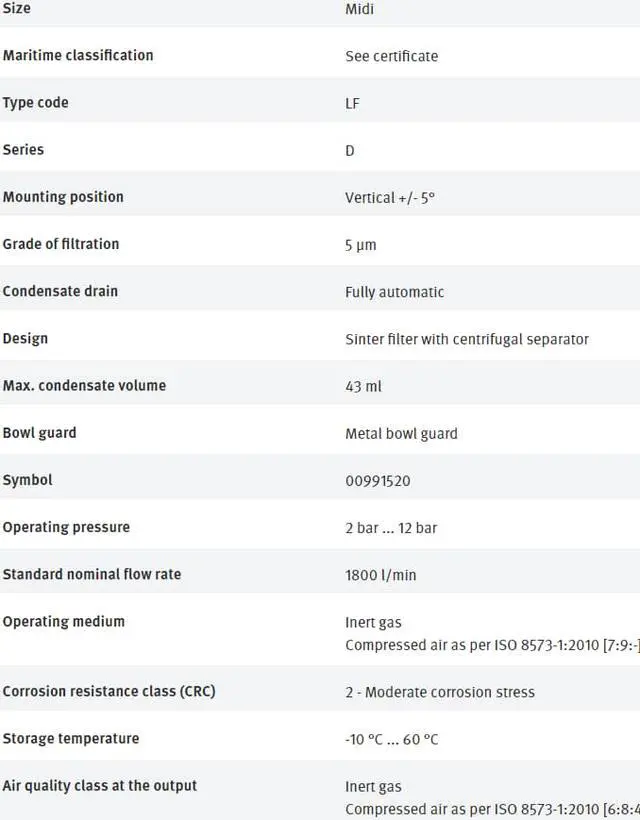Screen dimensions: 640x820
Task: Click the "Metal bowl guard" value
Action: pyautogui.click(x=401, y=434)
